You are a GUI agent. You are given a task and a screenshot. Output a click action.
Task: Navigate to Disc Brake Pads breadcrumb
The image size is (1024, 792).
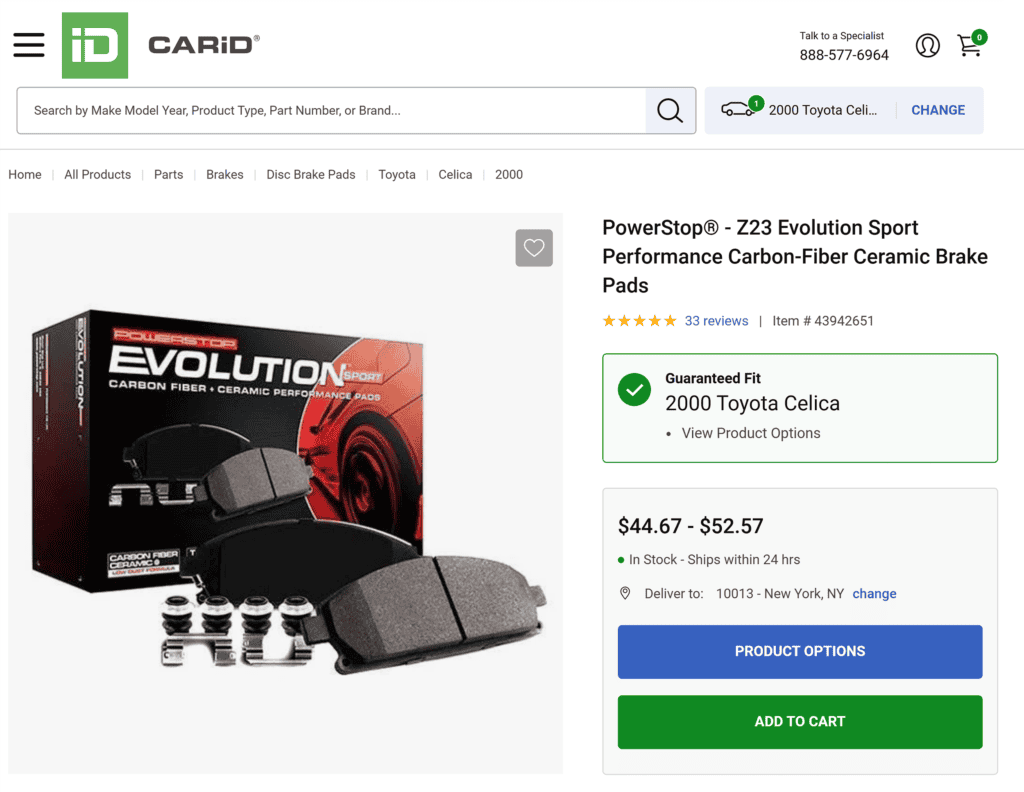[311, 174]
